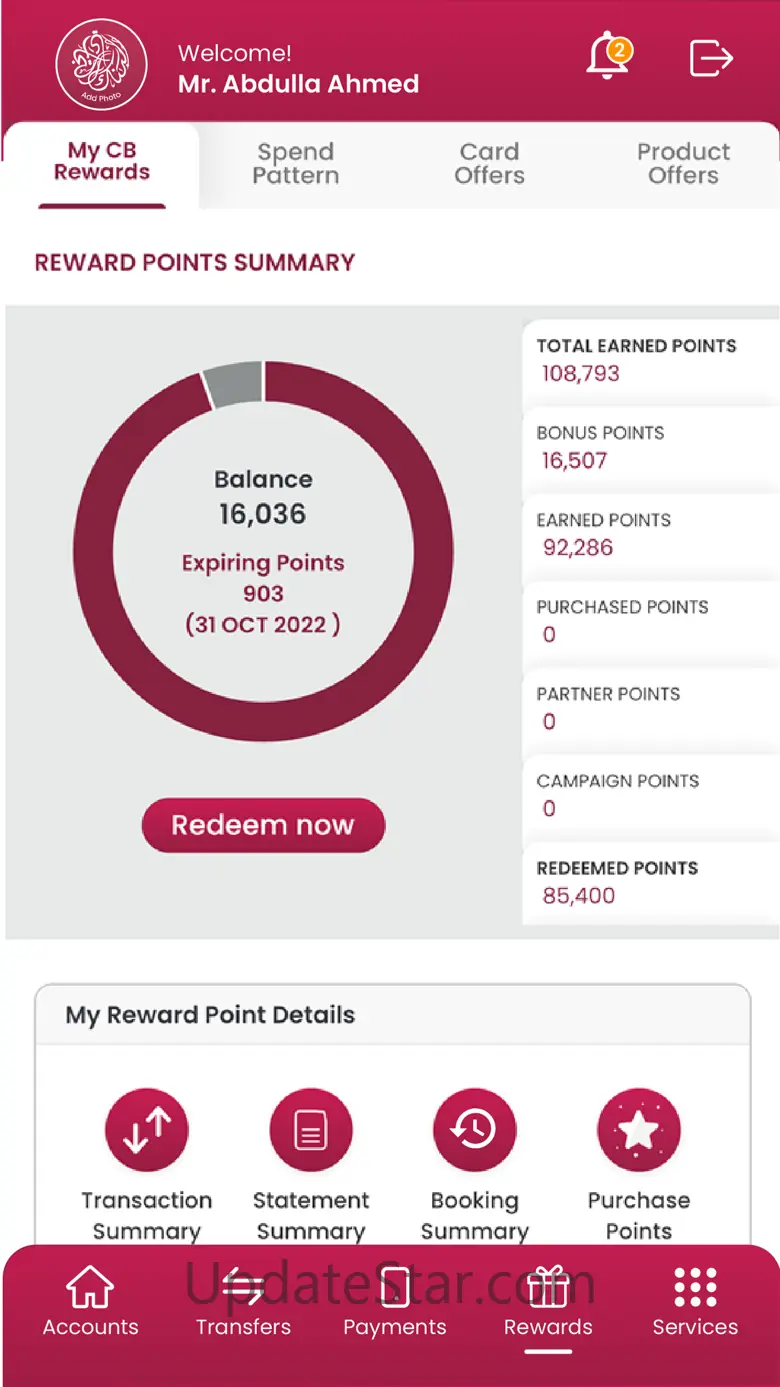Tap the Redeemed Points card
The width and height of the screenshot is (780, 1387).
point(650,882)
